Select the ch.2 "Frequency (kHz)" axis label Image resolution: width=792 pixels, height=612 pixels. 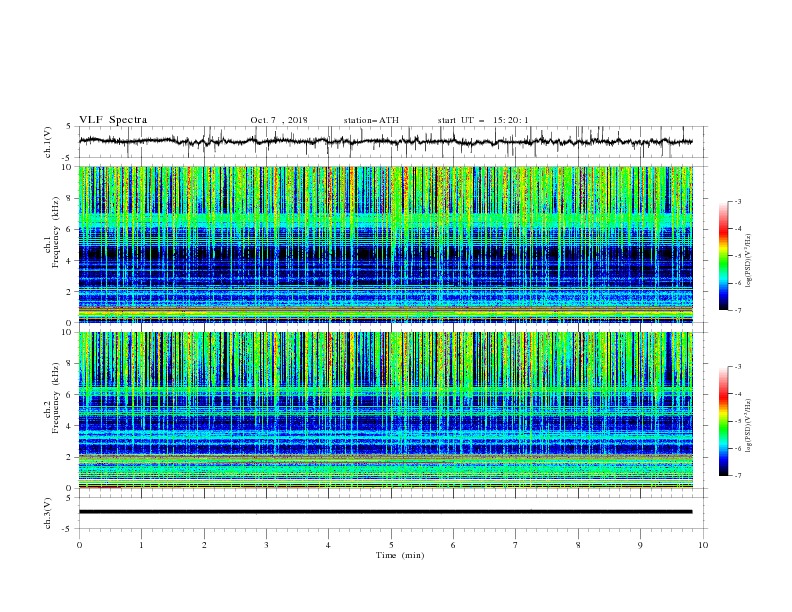(56, 398)
